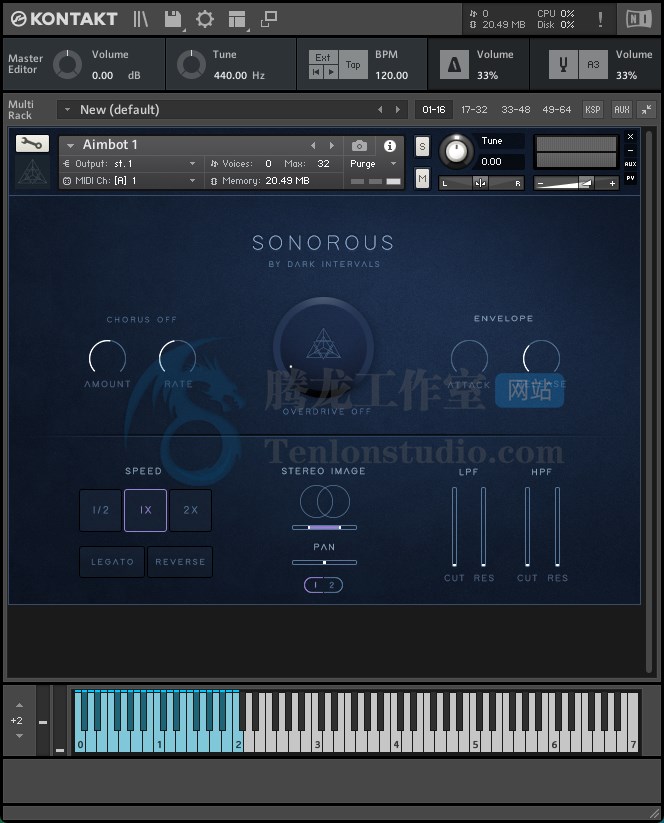664x823 pixels.
Task: Click the Master Volume knob
Action: pos(67,65)
